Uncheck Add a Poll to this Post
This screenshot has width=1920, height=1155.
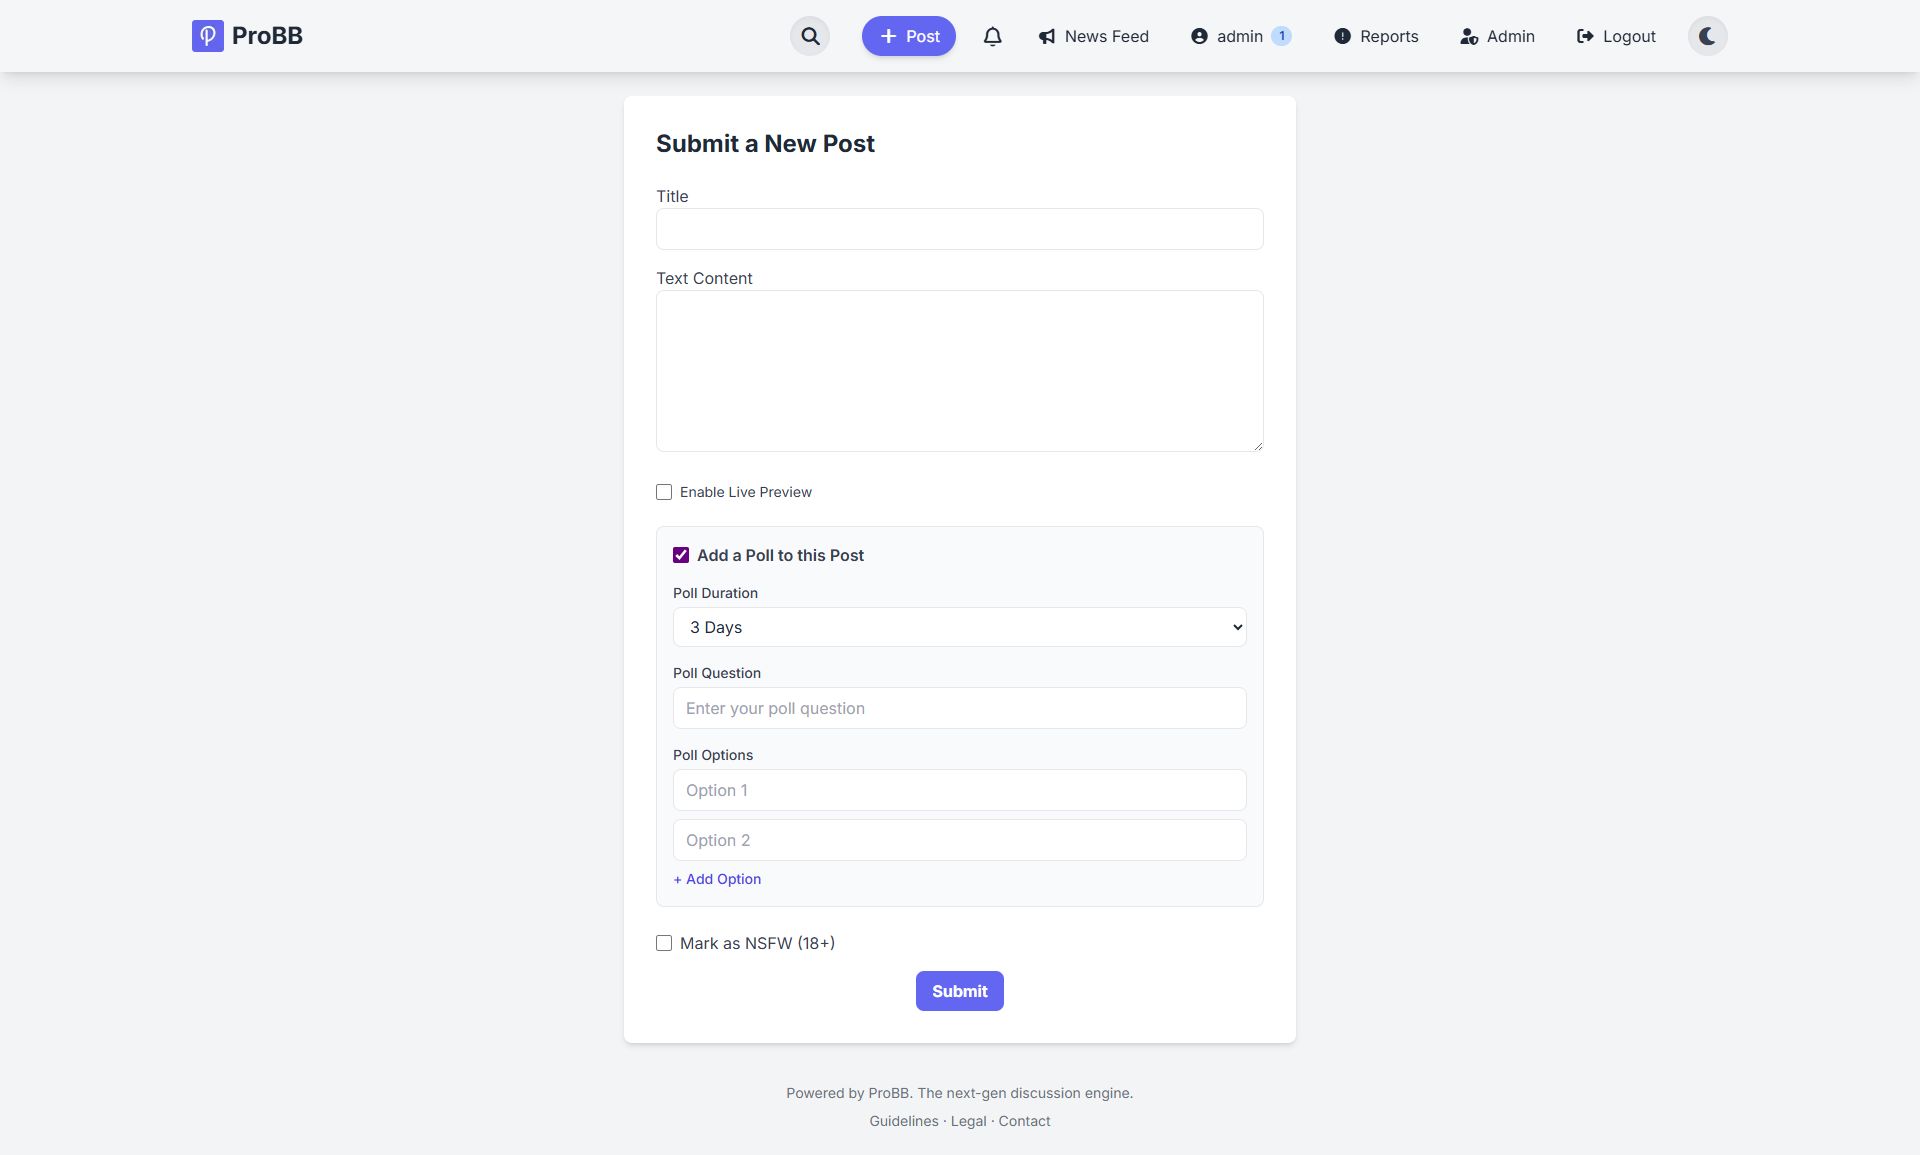click(x=681, y=555)
